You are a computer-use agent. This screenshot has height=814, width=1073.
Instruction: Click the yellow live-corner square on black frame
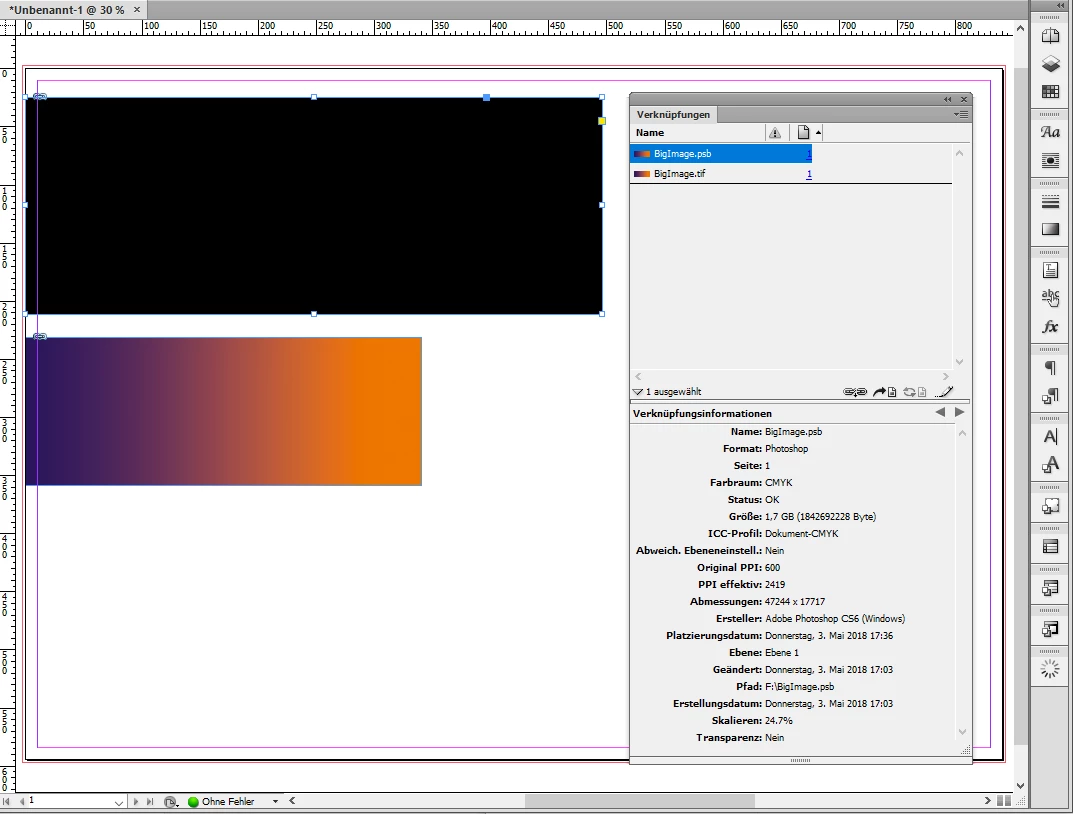click(x=602, y=121)
